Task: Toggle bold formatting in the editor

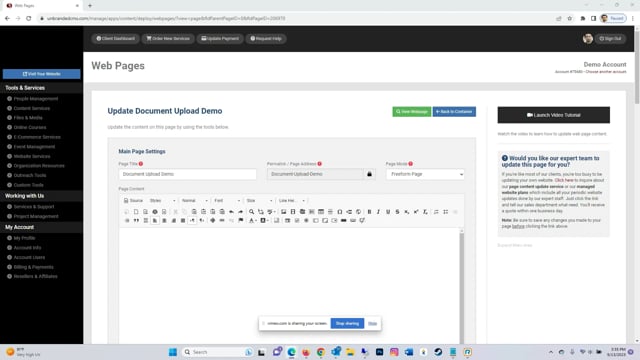Action: [x=369, y=212]
